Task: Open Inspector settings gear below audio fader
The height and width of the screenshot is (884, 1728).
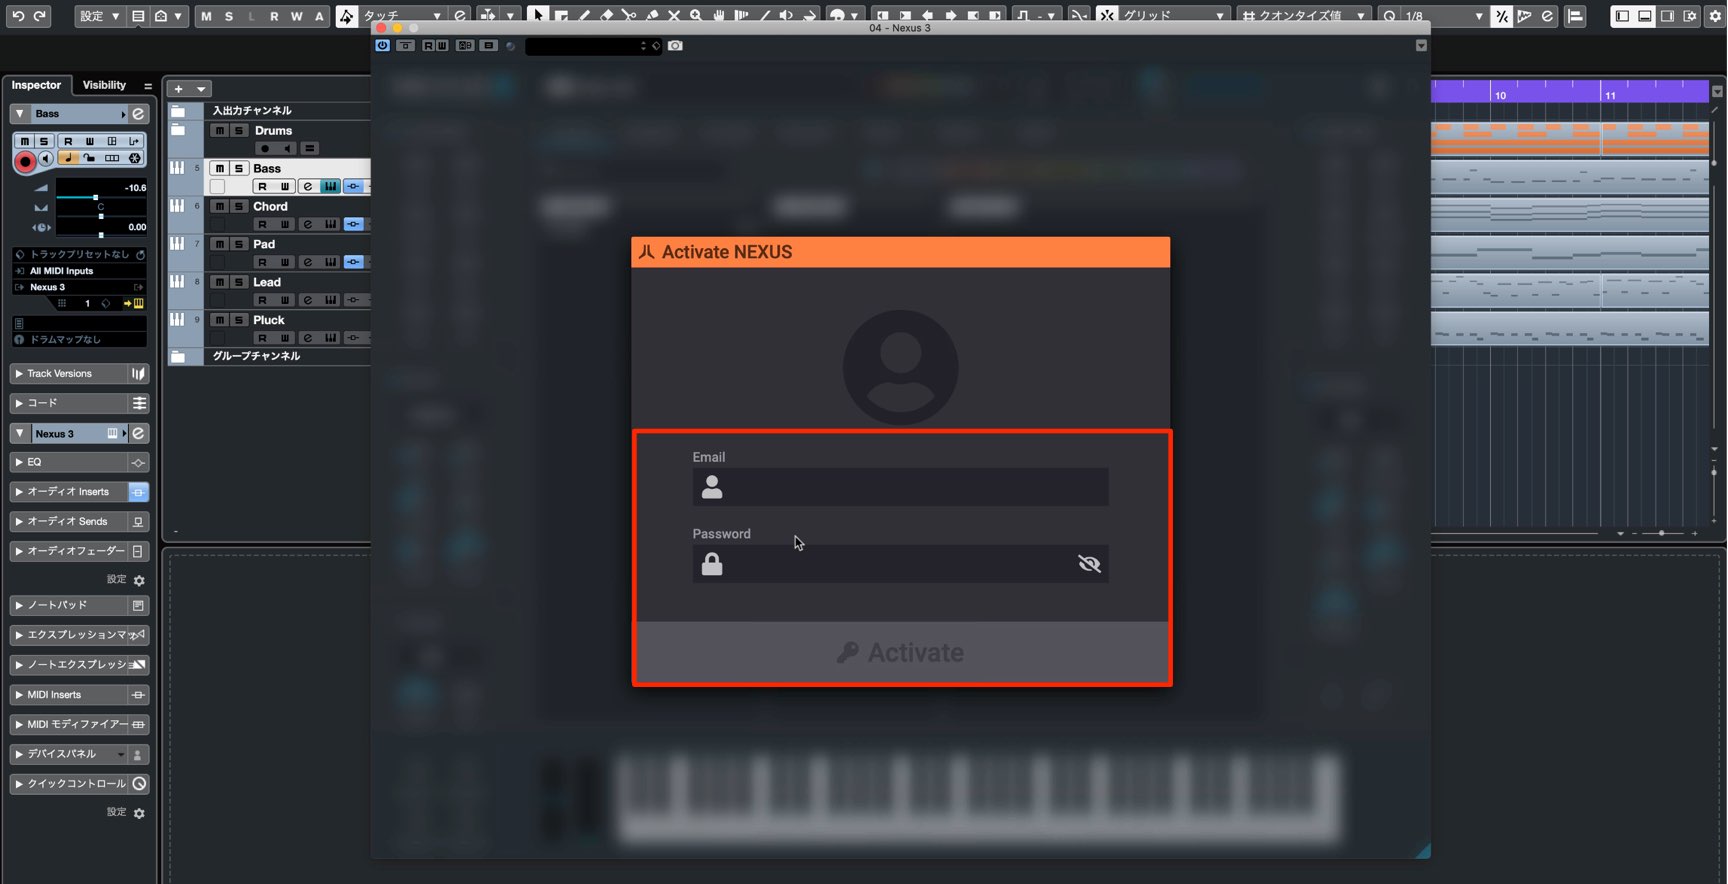Action: [139, 581]
